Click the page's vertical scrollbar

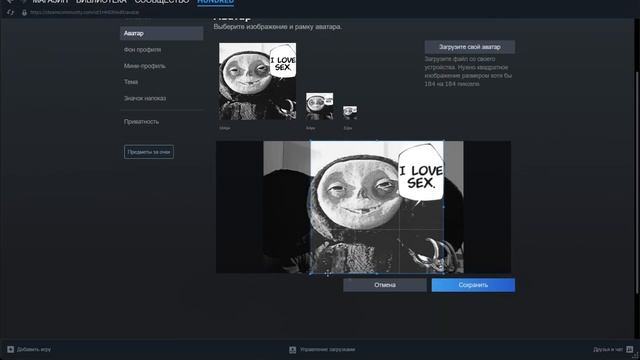pos(637,182)
